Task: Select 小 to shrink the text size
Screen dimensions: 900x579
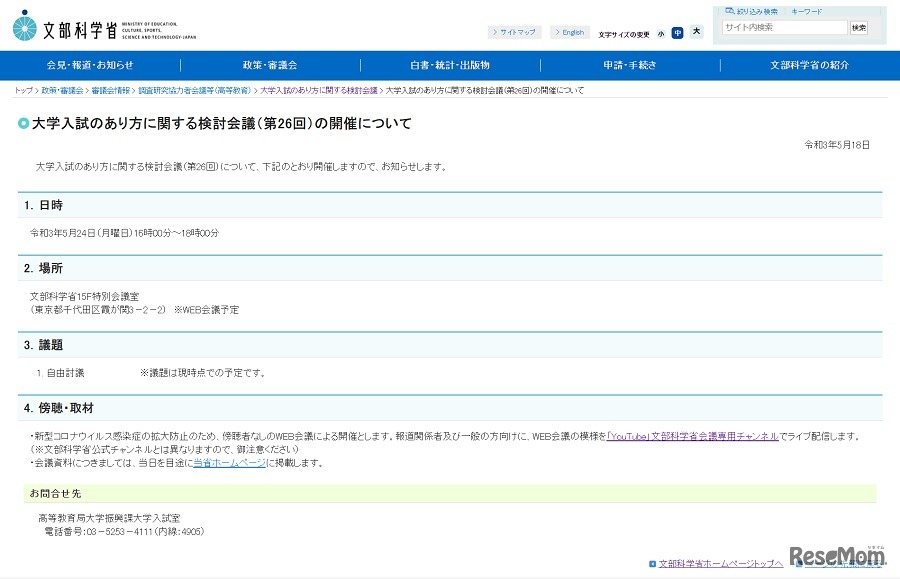Action: (x=660, y=32)
